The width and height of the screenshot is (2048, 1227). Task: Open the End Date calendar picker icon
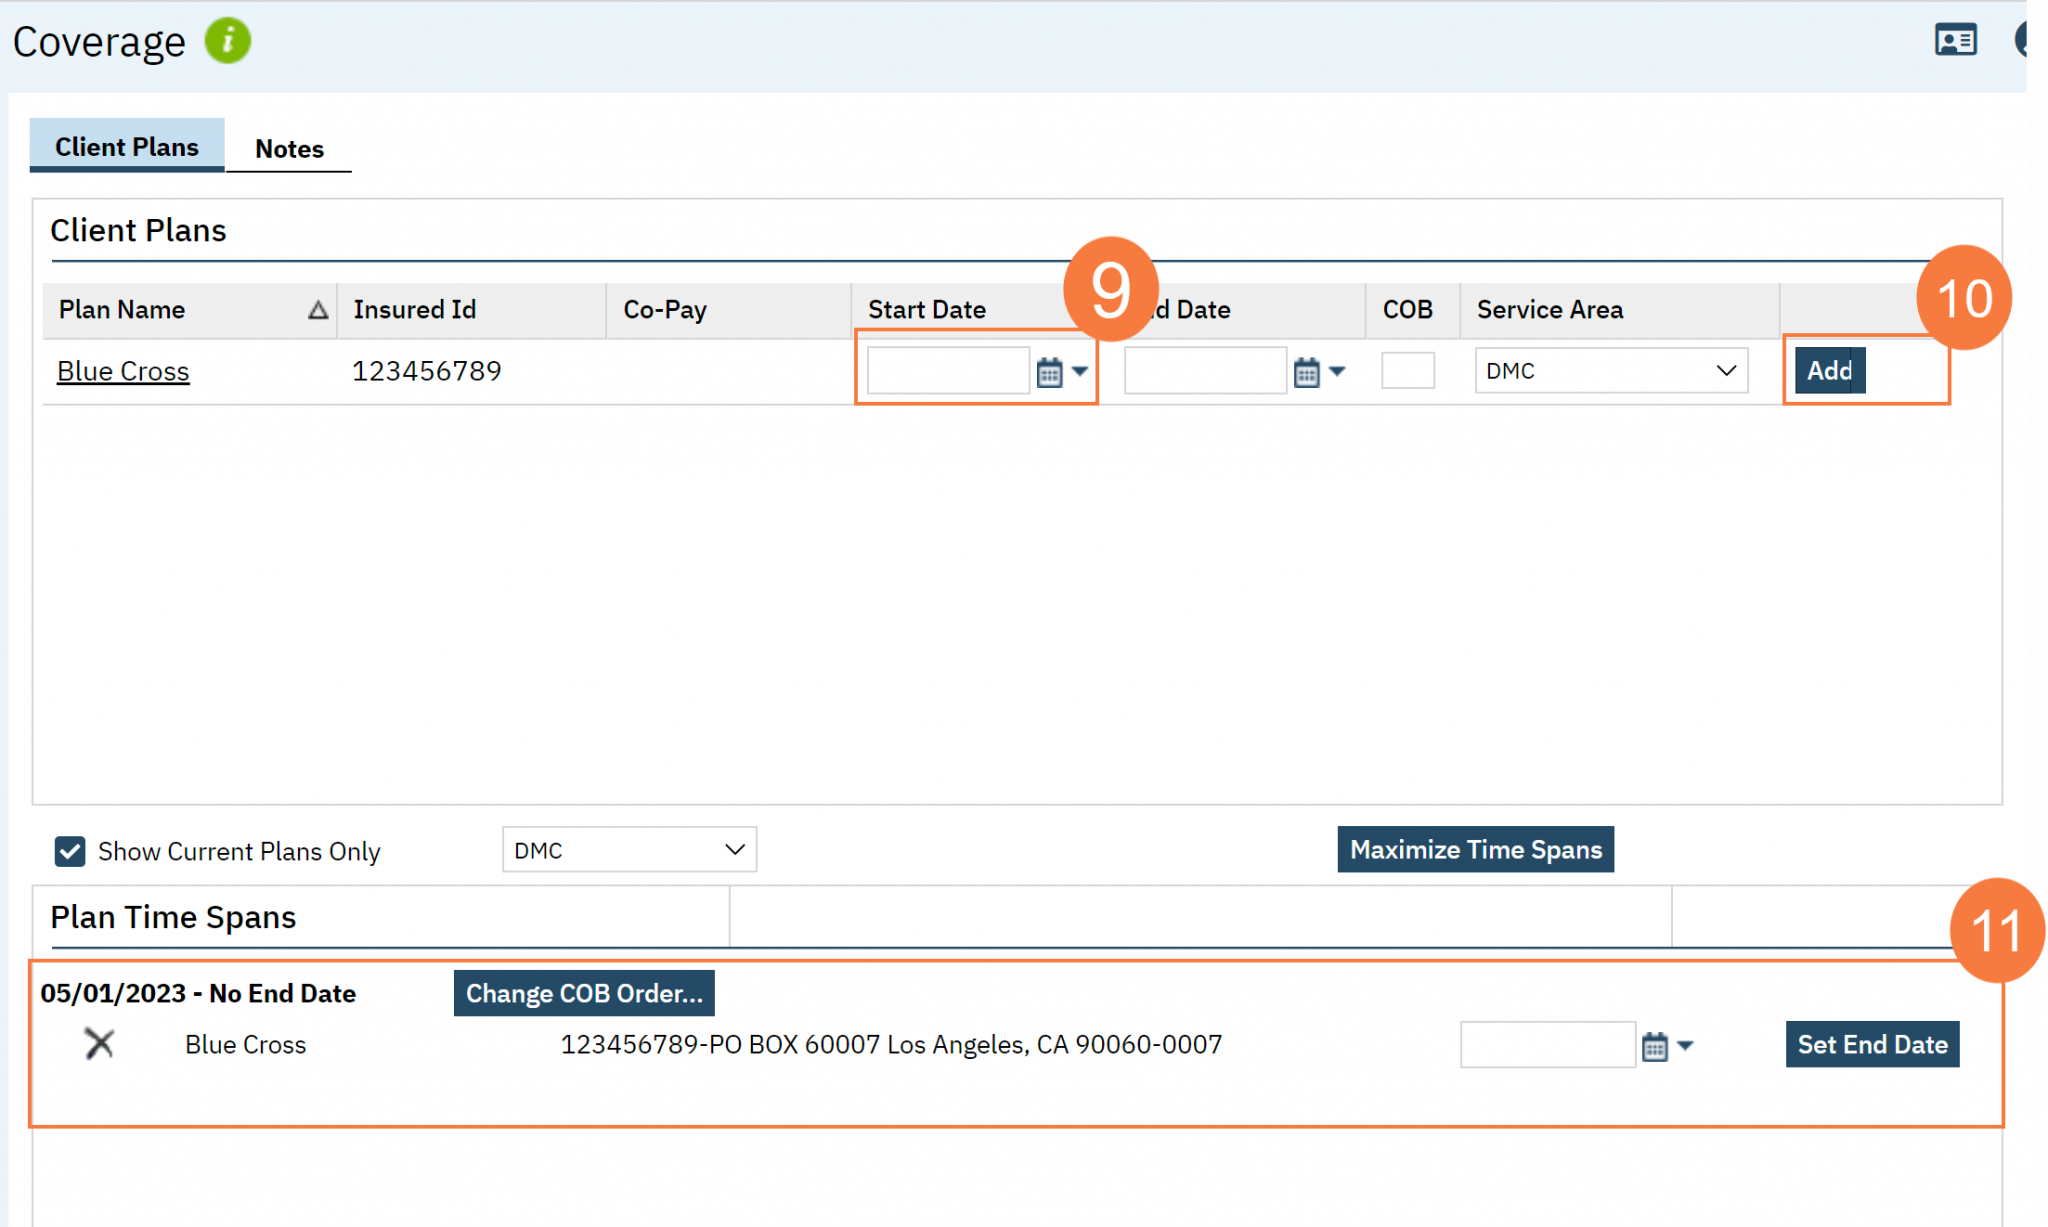(1306, 372)
